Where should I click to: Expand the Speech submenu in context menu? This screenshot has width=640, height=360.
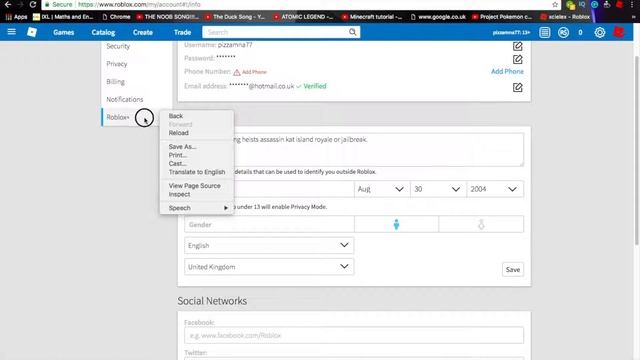click(197, 208)
